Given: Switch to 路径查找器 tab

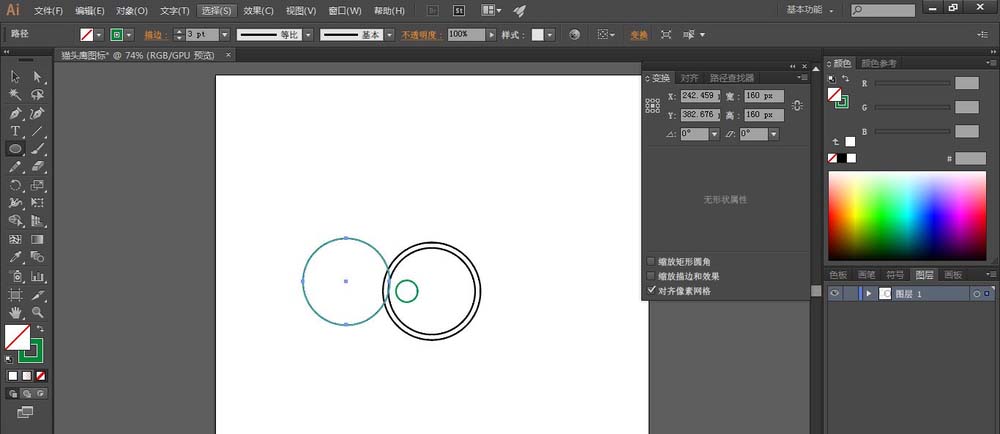Looking at the screenshot, I should coord(732,78).
